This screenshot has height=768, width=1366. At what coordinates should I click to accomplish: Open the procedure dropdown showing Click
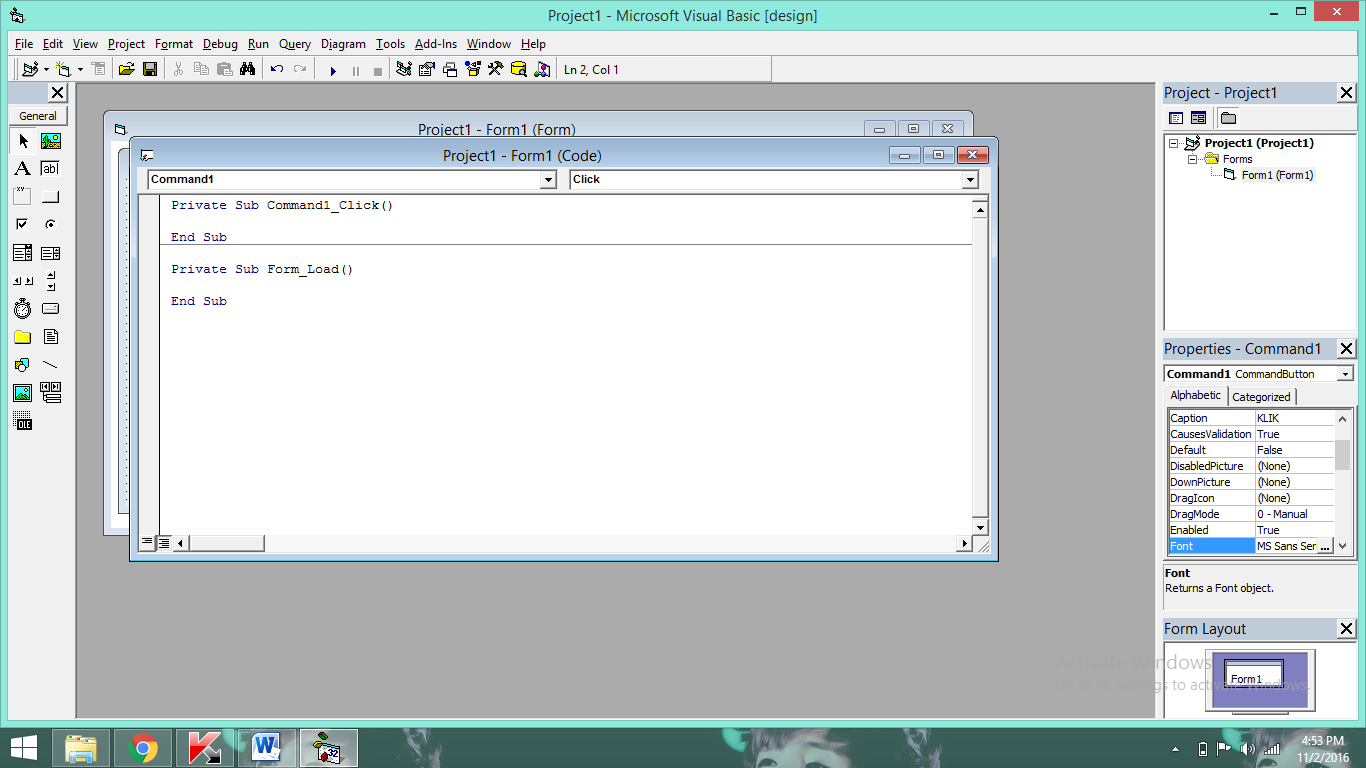click(969, 180)
